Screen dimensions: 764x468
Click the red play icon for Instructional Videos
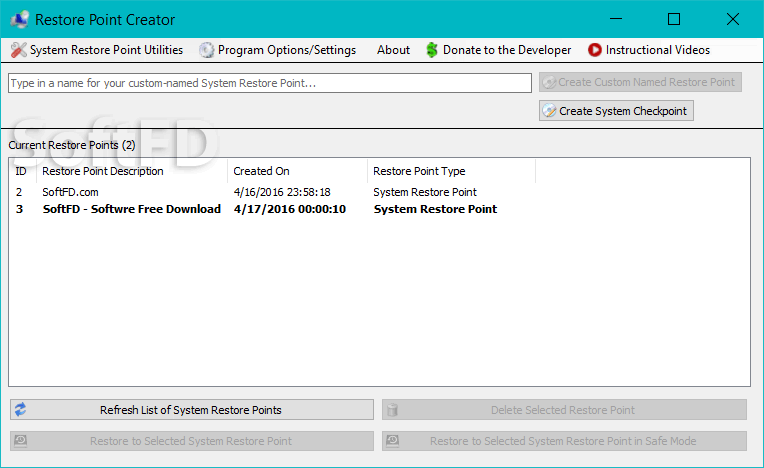click(x=594, y=50)
